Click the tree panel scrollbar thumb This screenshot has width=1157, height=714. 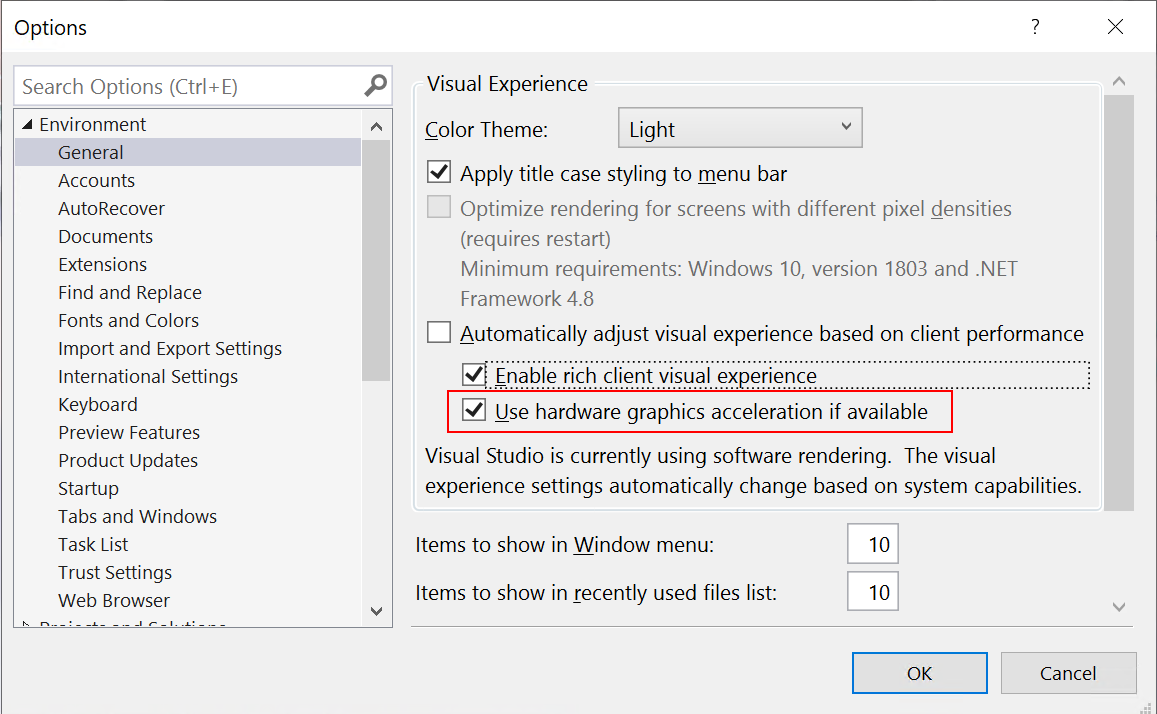click(376, 260)
